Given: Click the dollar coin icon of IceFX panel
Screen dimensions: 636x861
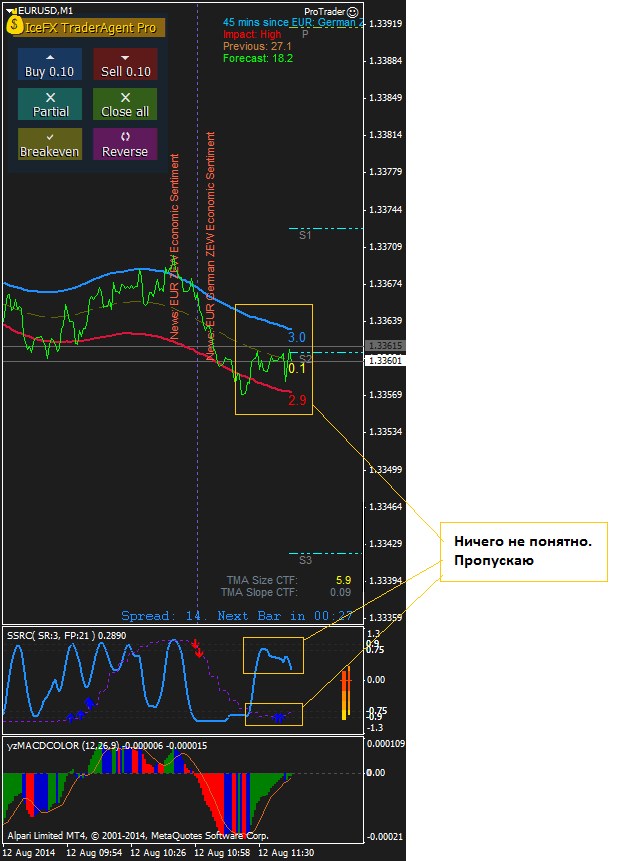Looking at the screenshot, I should click(14, 25).
